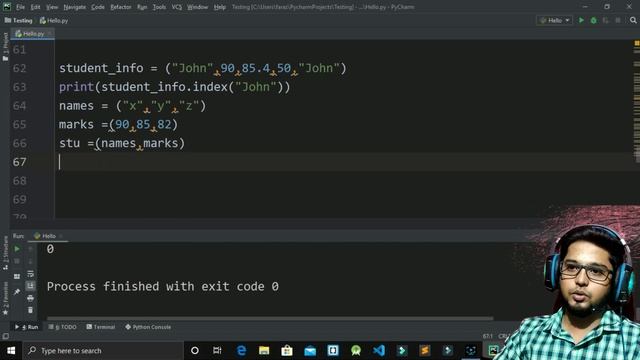
Task: Open File Explorer from the taskbar
Action: click(264, 351)
